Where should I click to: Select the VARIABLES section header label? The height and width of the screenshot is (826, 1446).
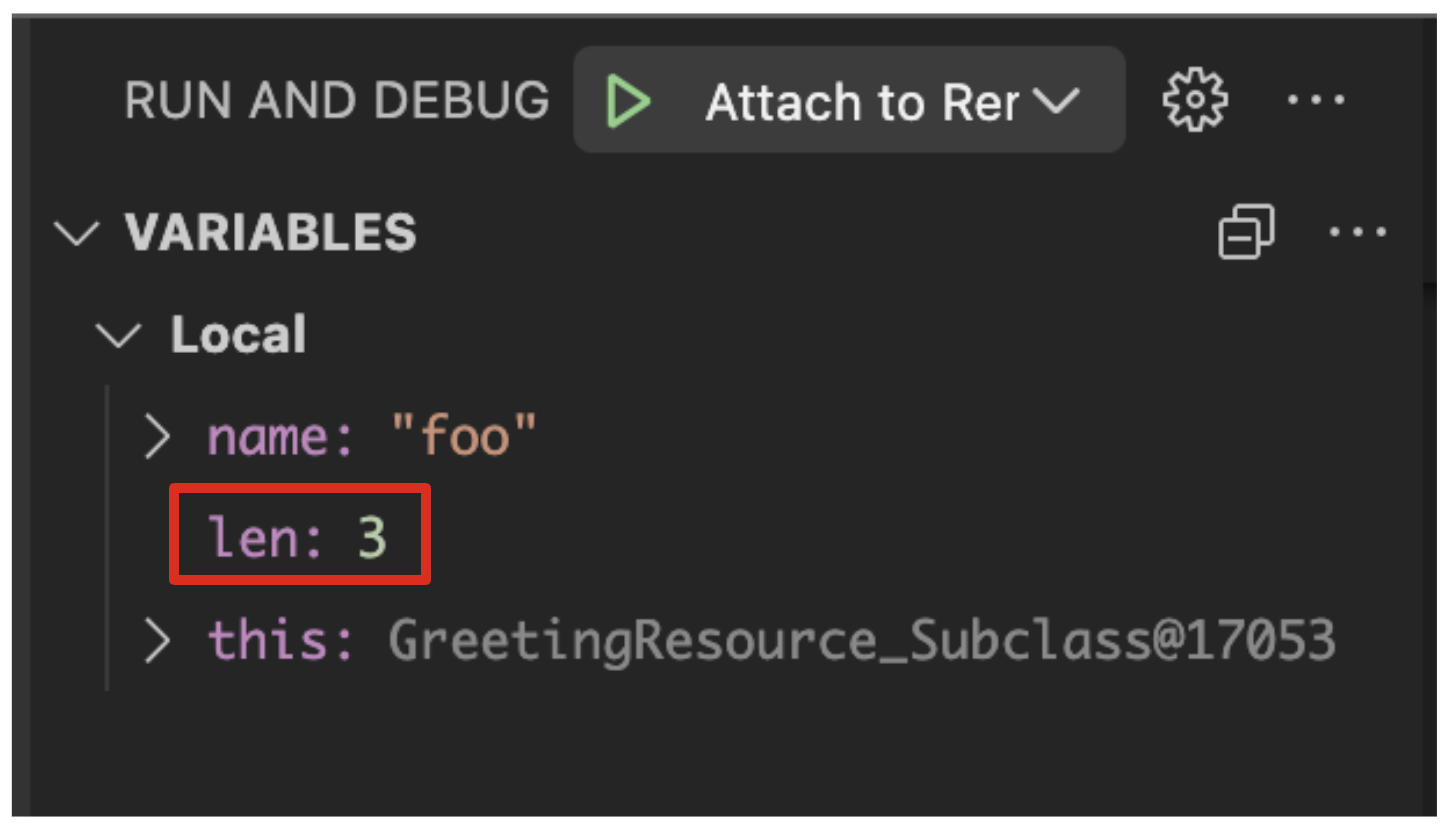(270, 233)
